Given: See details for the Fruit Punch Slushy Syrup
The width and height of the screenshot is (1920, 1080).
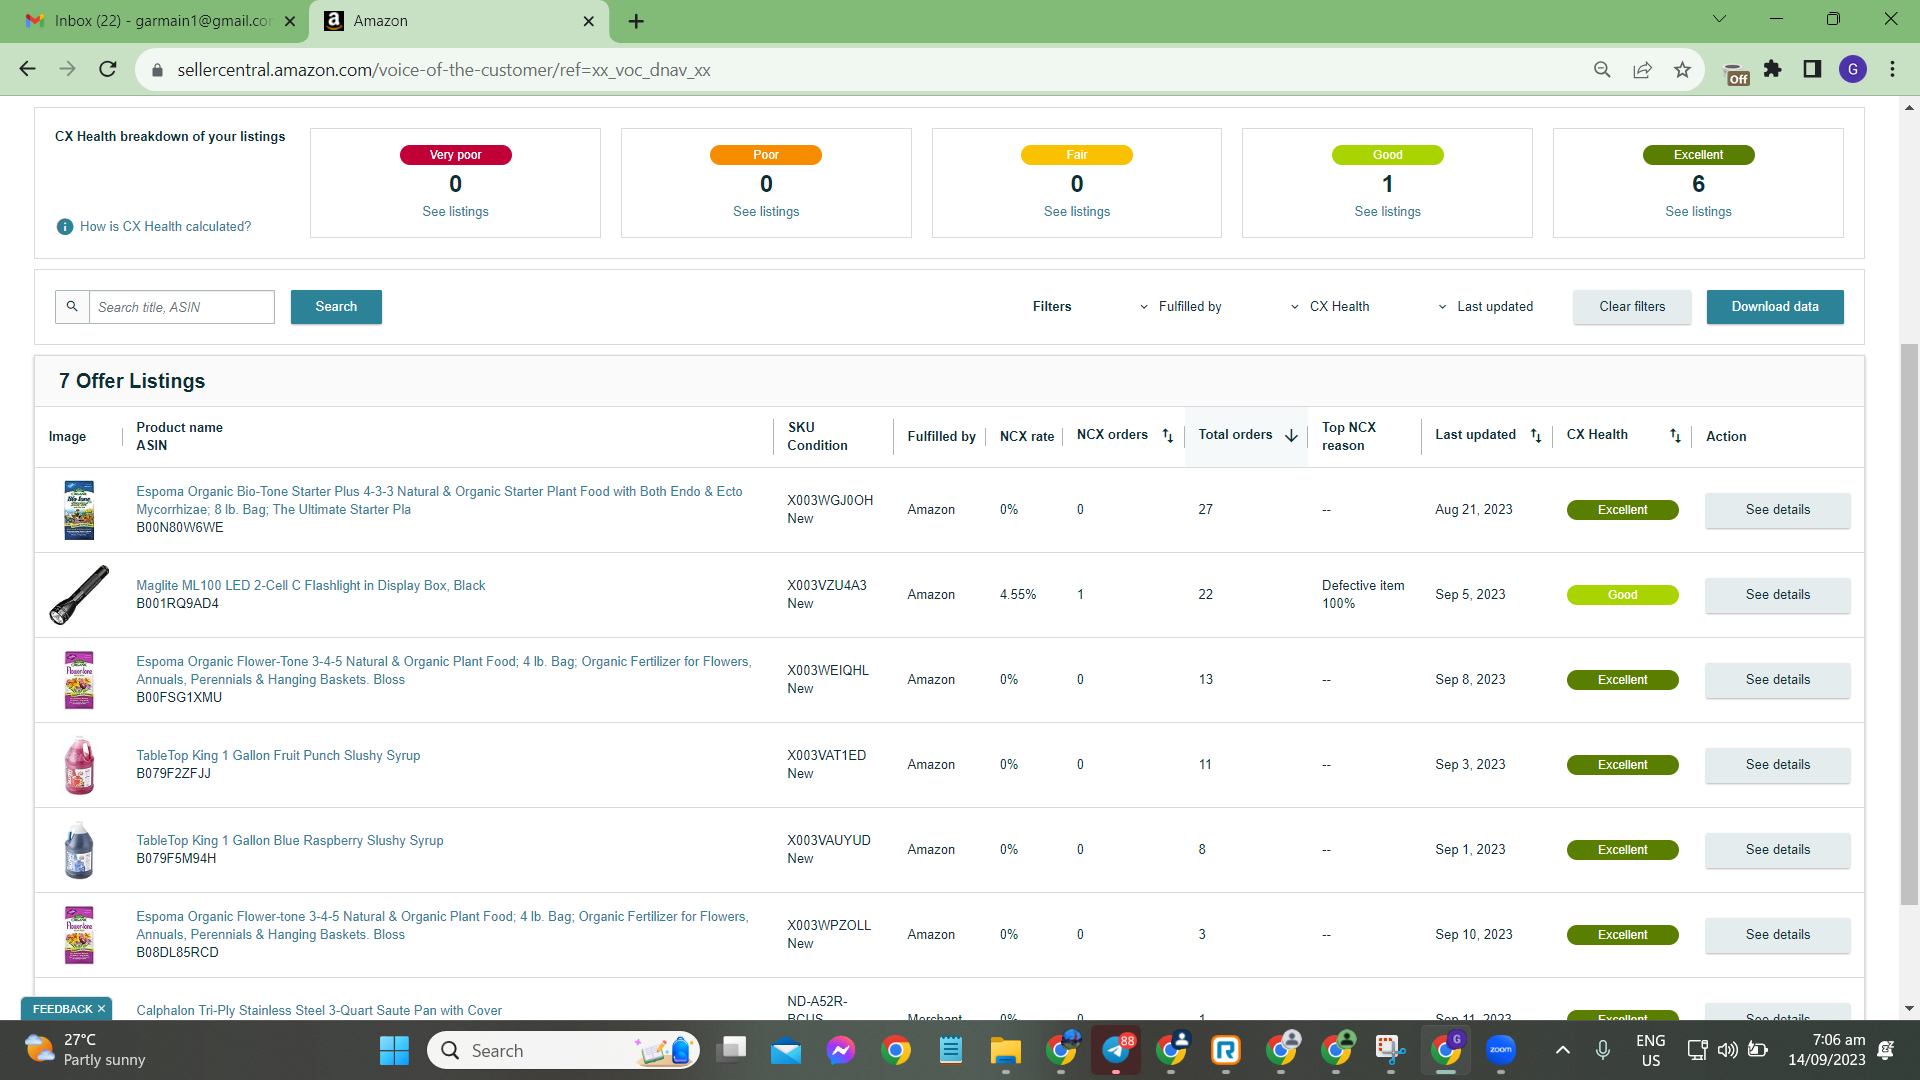Looking at the screenshot, I should pyautogui.click(x=1777, y=765).
